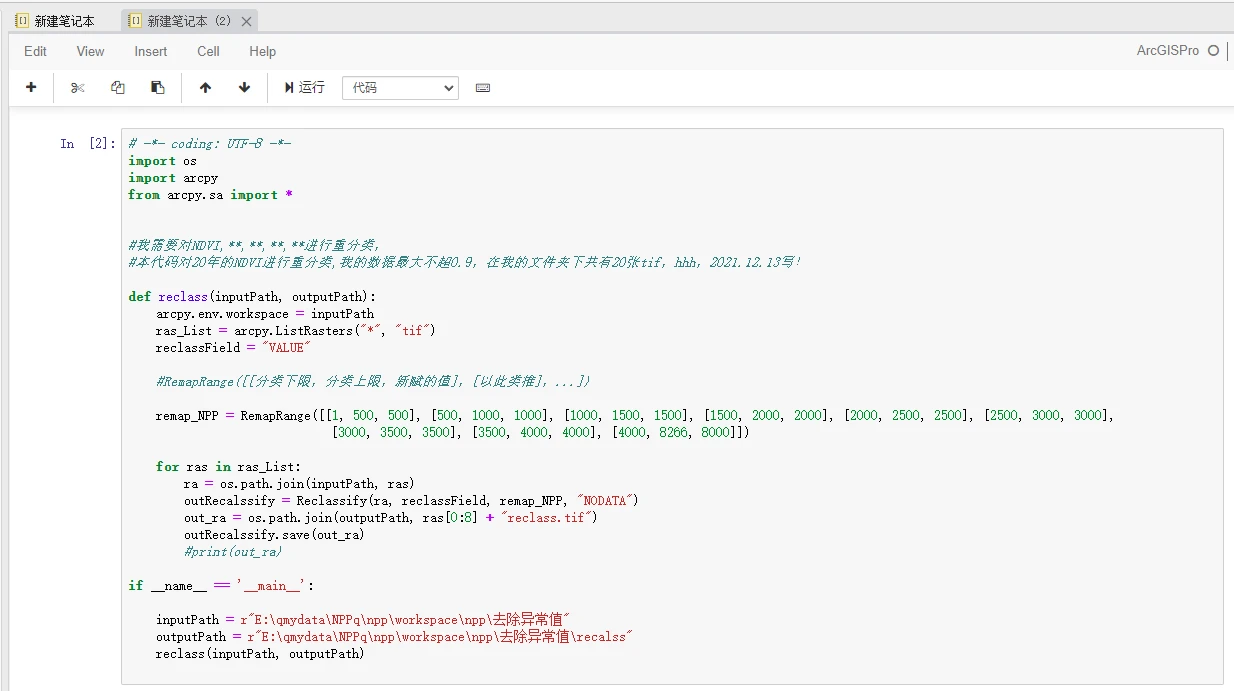Insert a new cell below with plus icon
This screenshot has width=1234, height=691.
31,87
